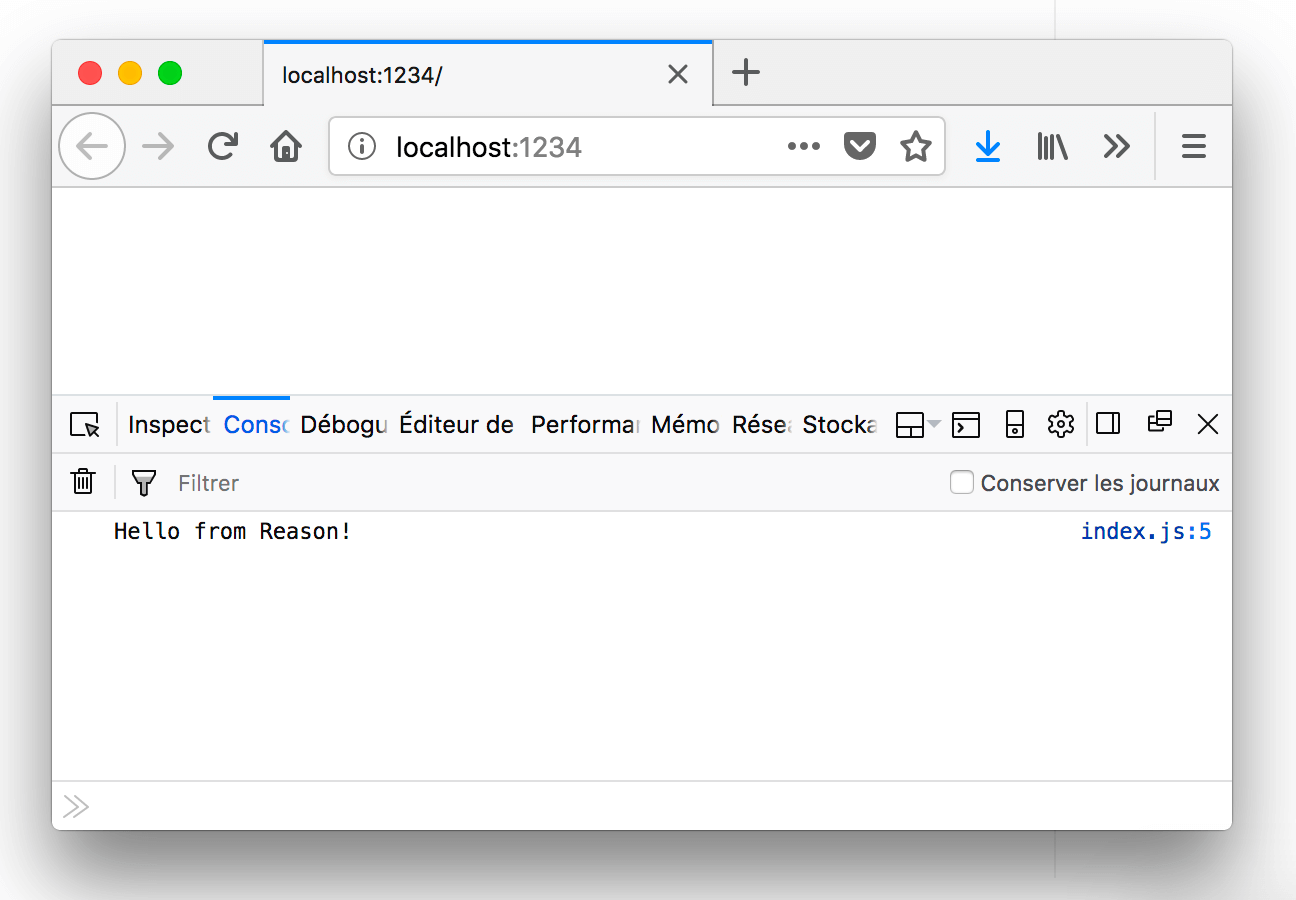Switch to the Inspecteur tab

(169, 425)
